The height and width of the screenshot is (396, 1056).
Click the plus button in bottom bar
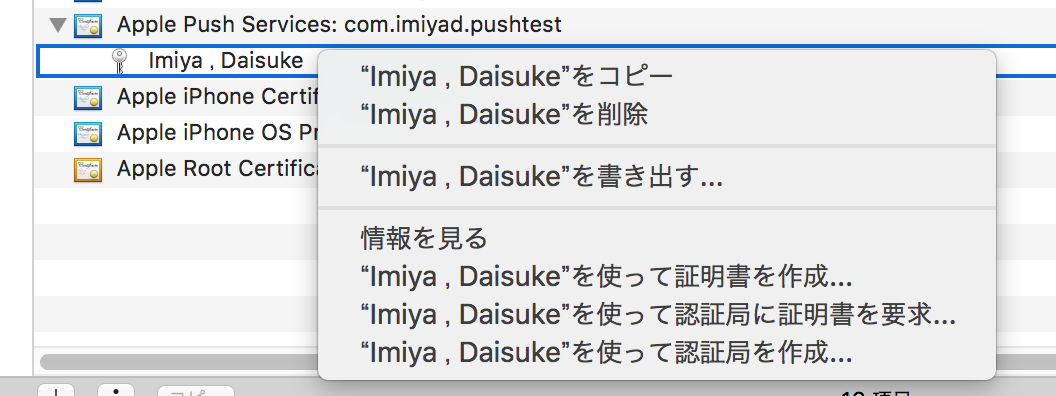(55, 391)
